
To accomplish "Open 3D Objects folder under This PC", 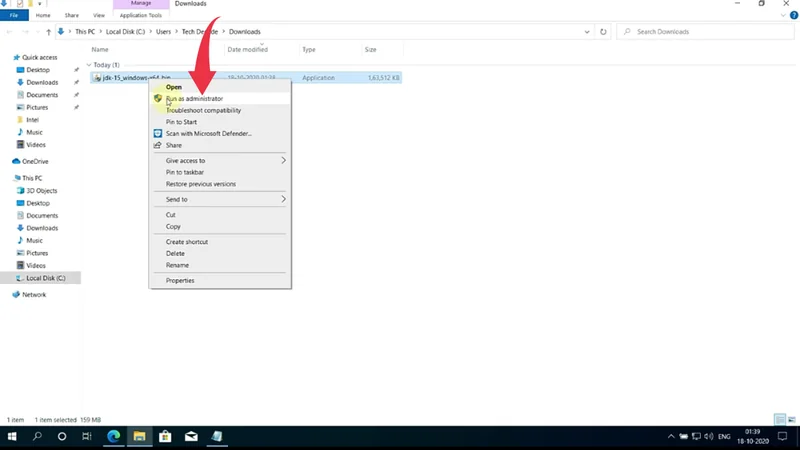I will [x=41, y=190].
